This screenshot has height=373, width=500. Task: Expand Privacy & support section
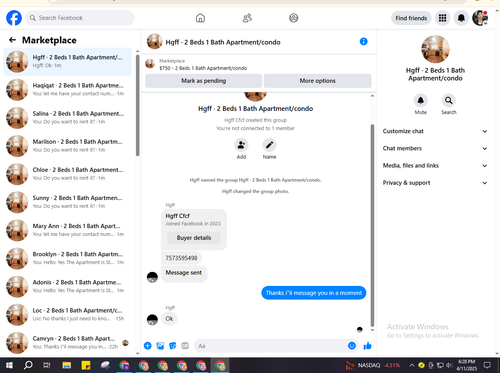[435, 183]
